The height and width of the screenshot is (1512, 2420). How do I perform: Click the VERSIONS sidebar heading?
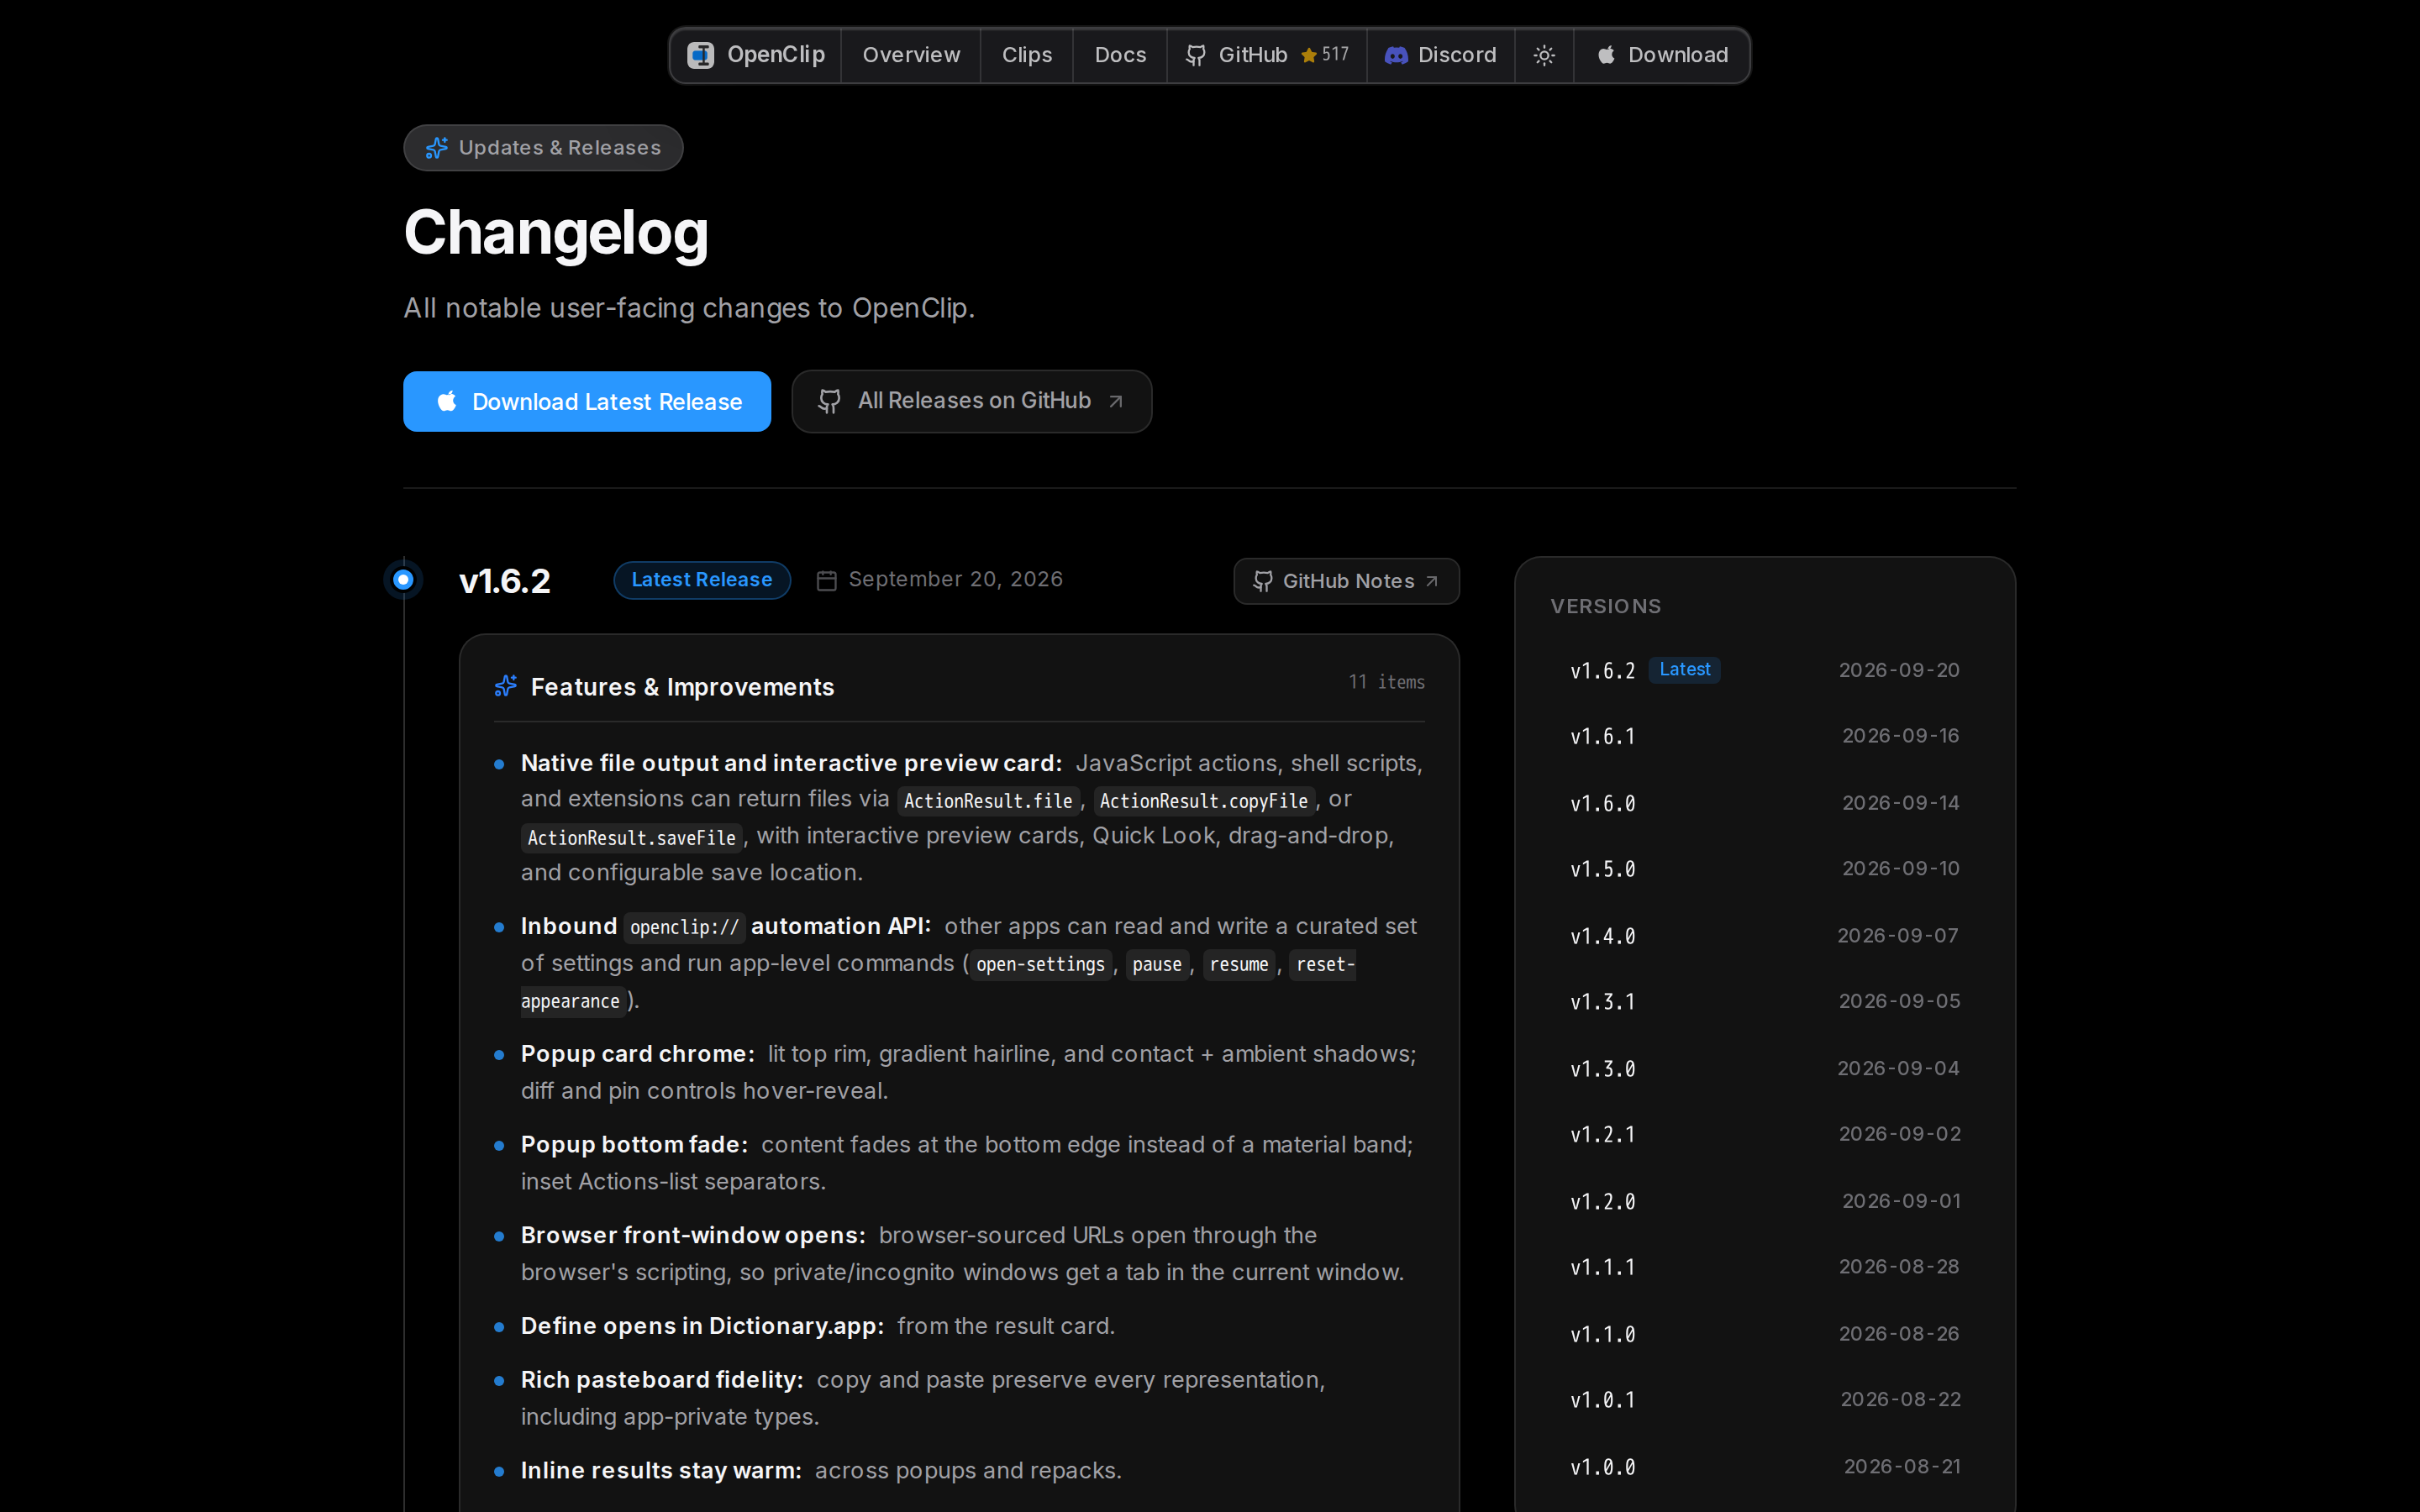(x=1606, y=606)
